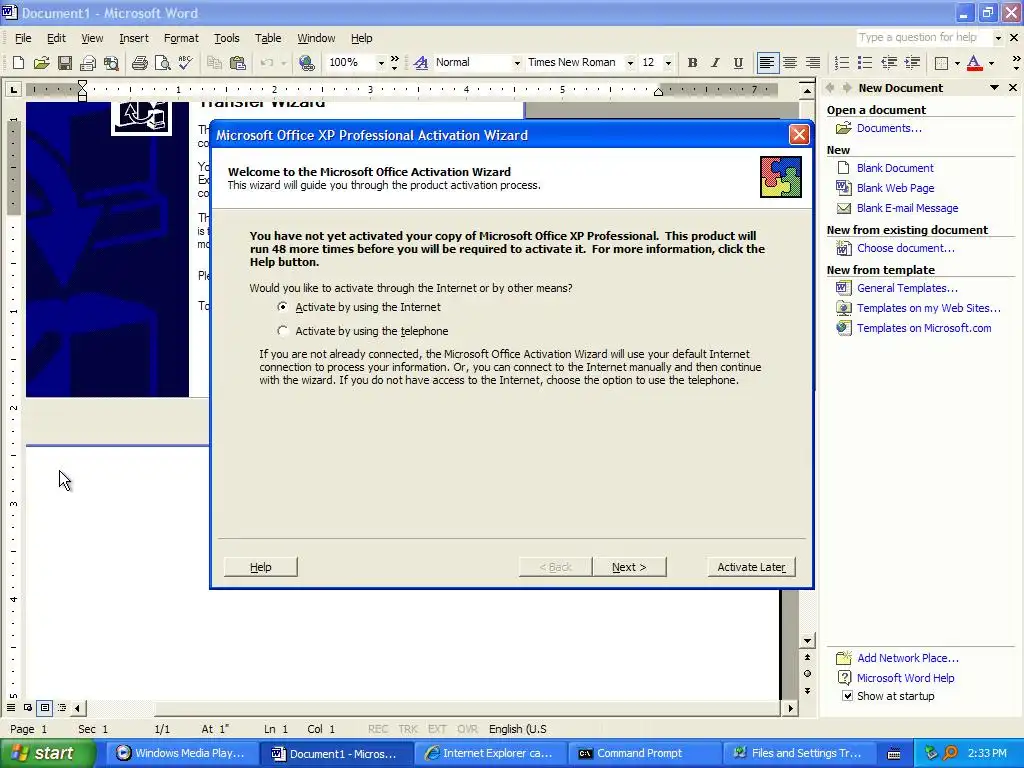The image size is (1024, 768).
Task: Open the Normal style dropdown
Action: [517, 63]
